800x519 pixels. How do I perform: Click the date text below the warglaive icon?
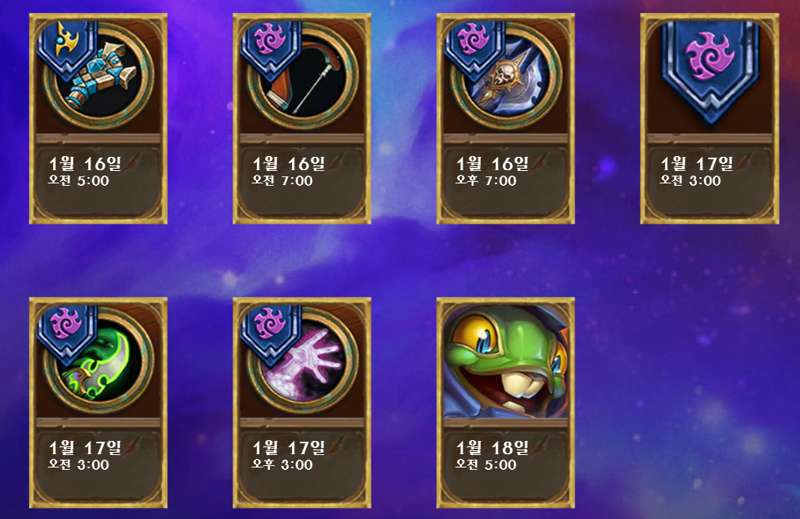[85, 455]
